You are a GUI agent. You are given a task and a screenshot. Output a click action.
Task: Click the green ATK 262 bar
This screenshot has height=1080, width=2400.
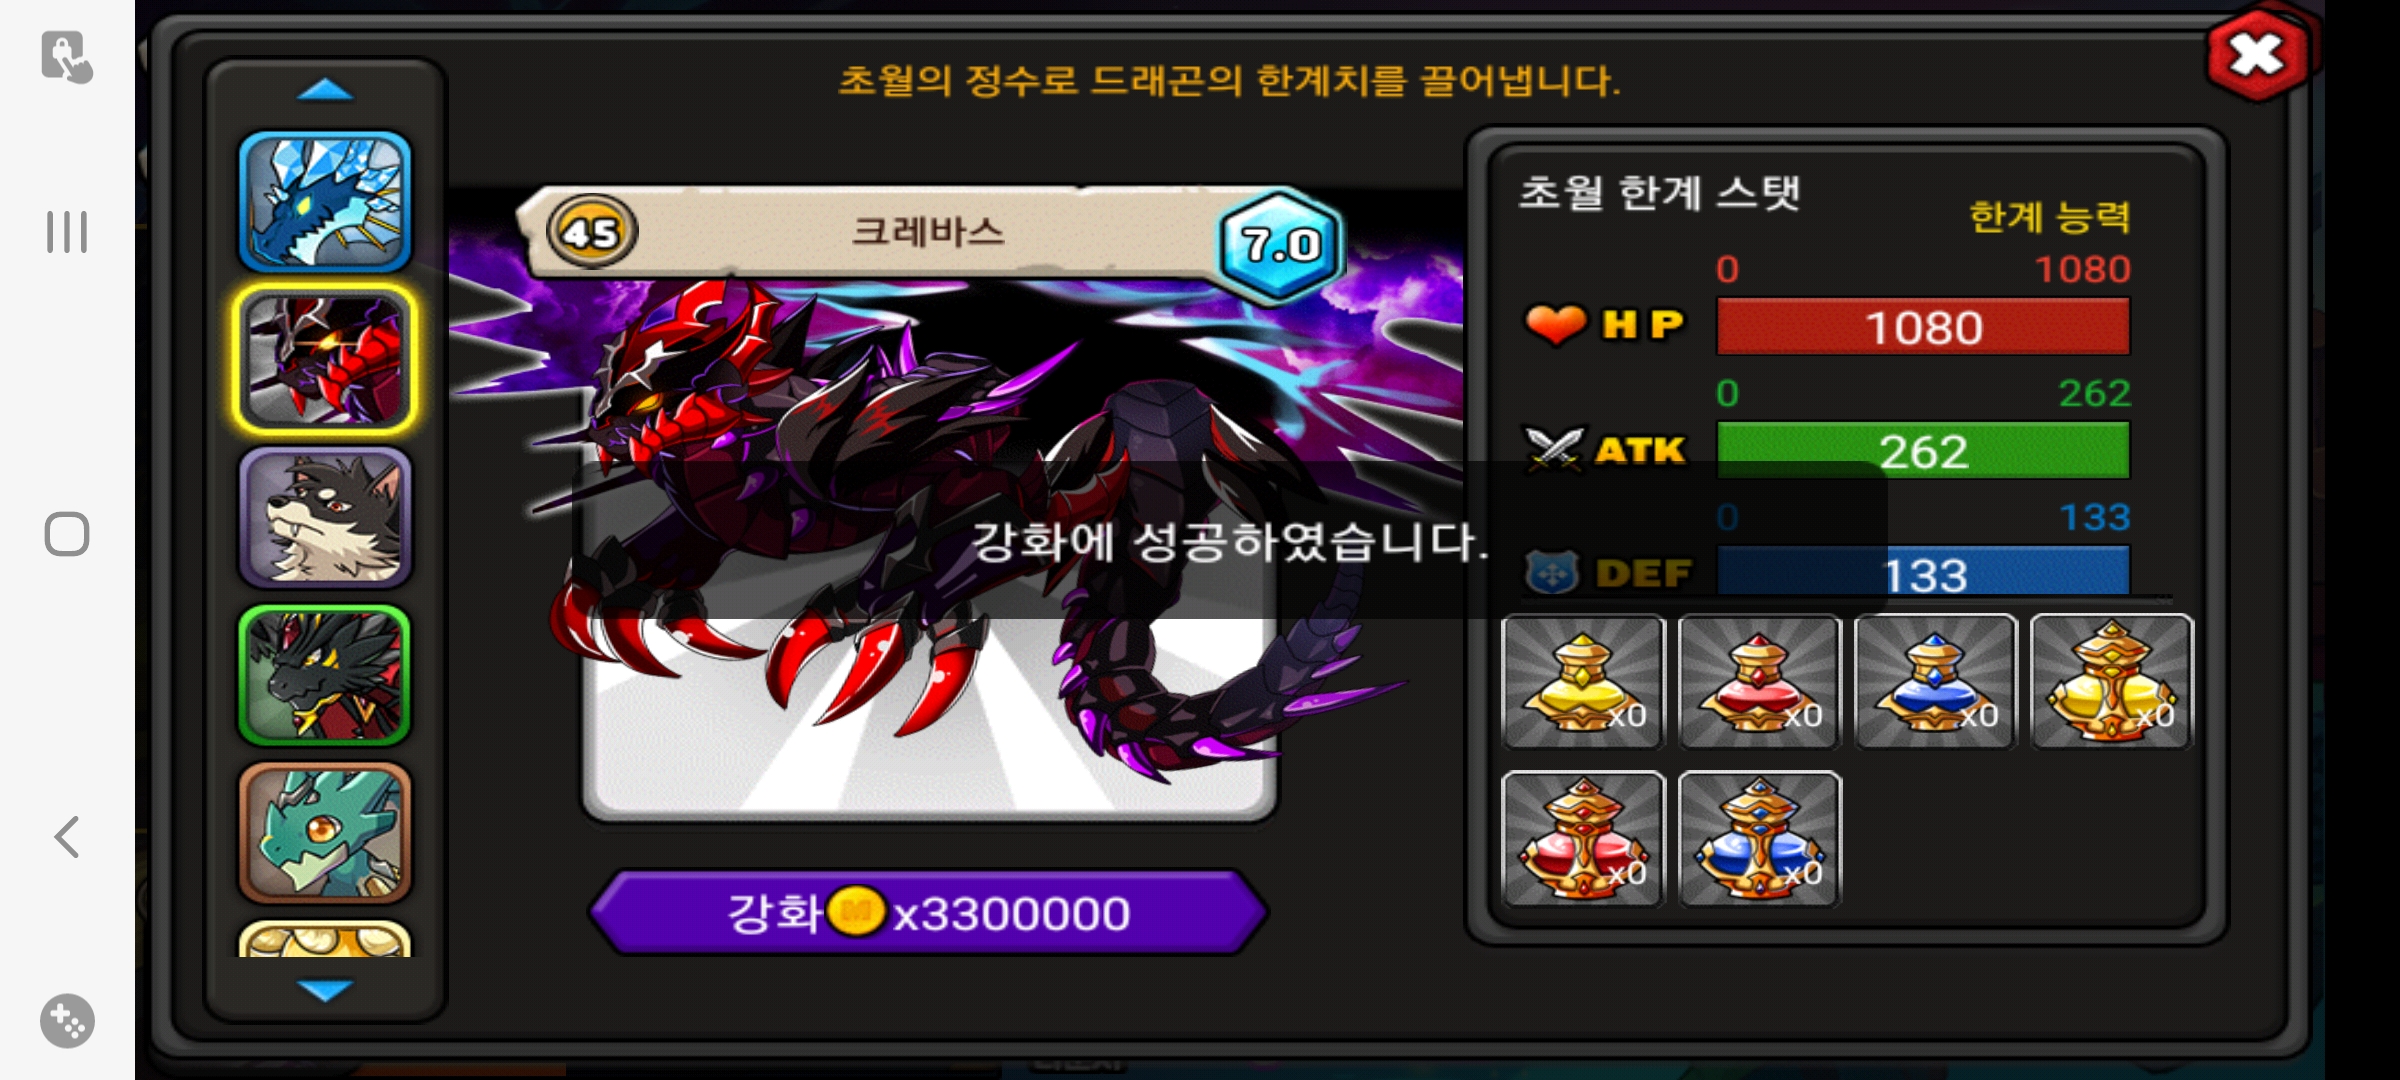pyautogui.click(x=1923, y=451)
